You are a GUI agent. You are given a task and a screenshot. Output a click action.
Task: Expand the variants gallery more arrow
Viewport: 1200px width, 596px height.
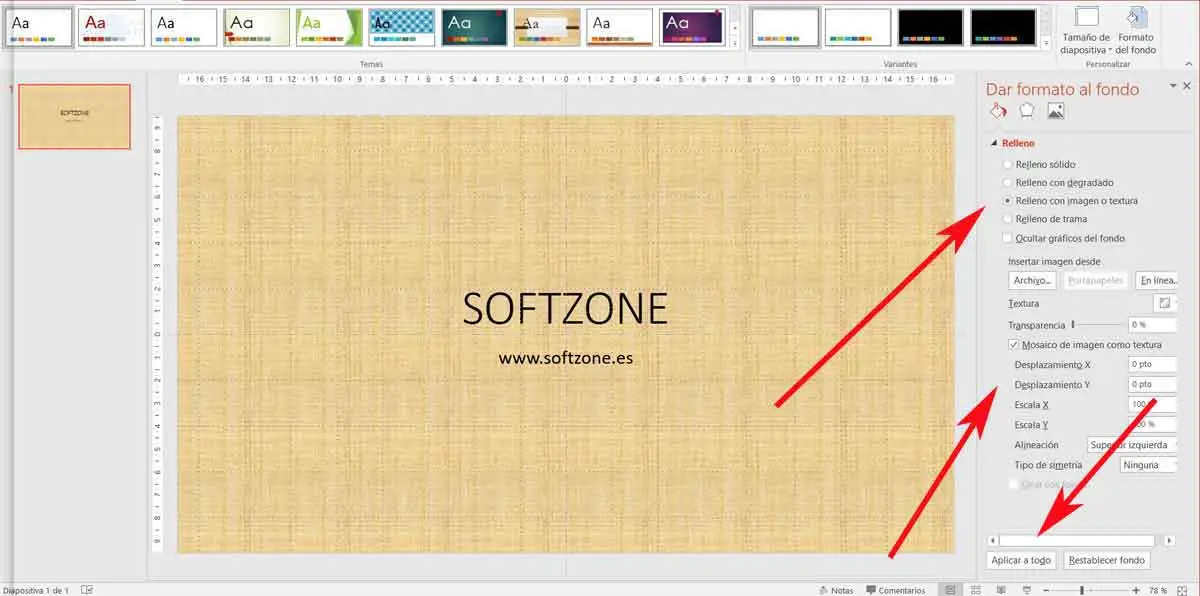tap(1047, 44)
